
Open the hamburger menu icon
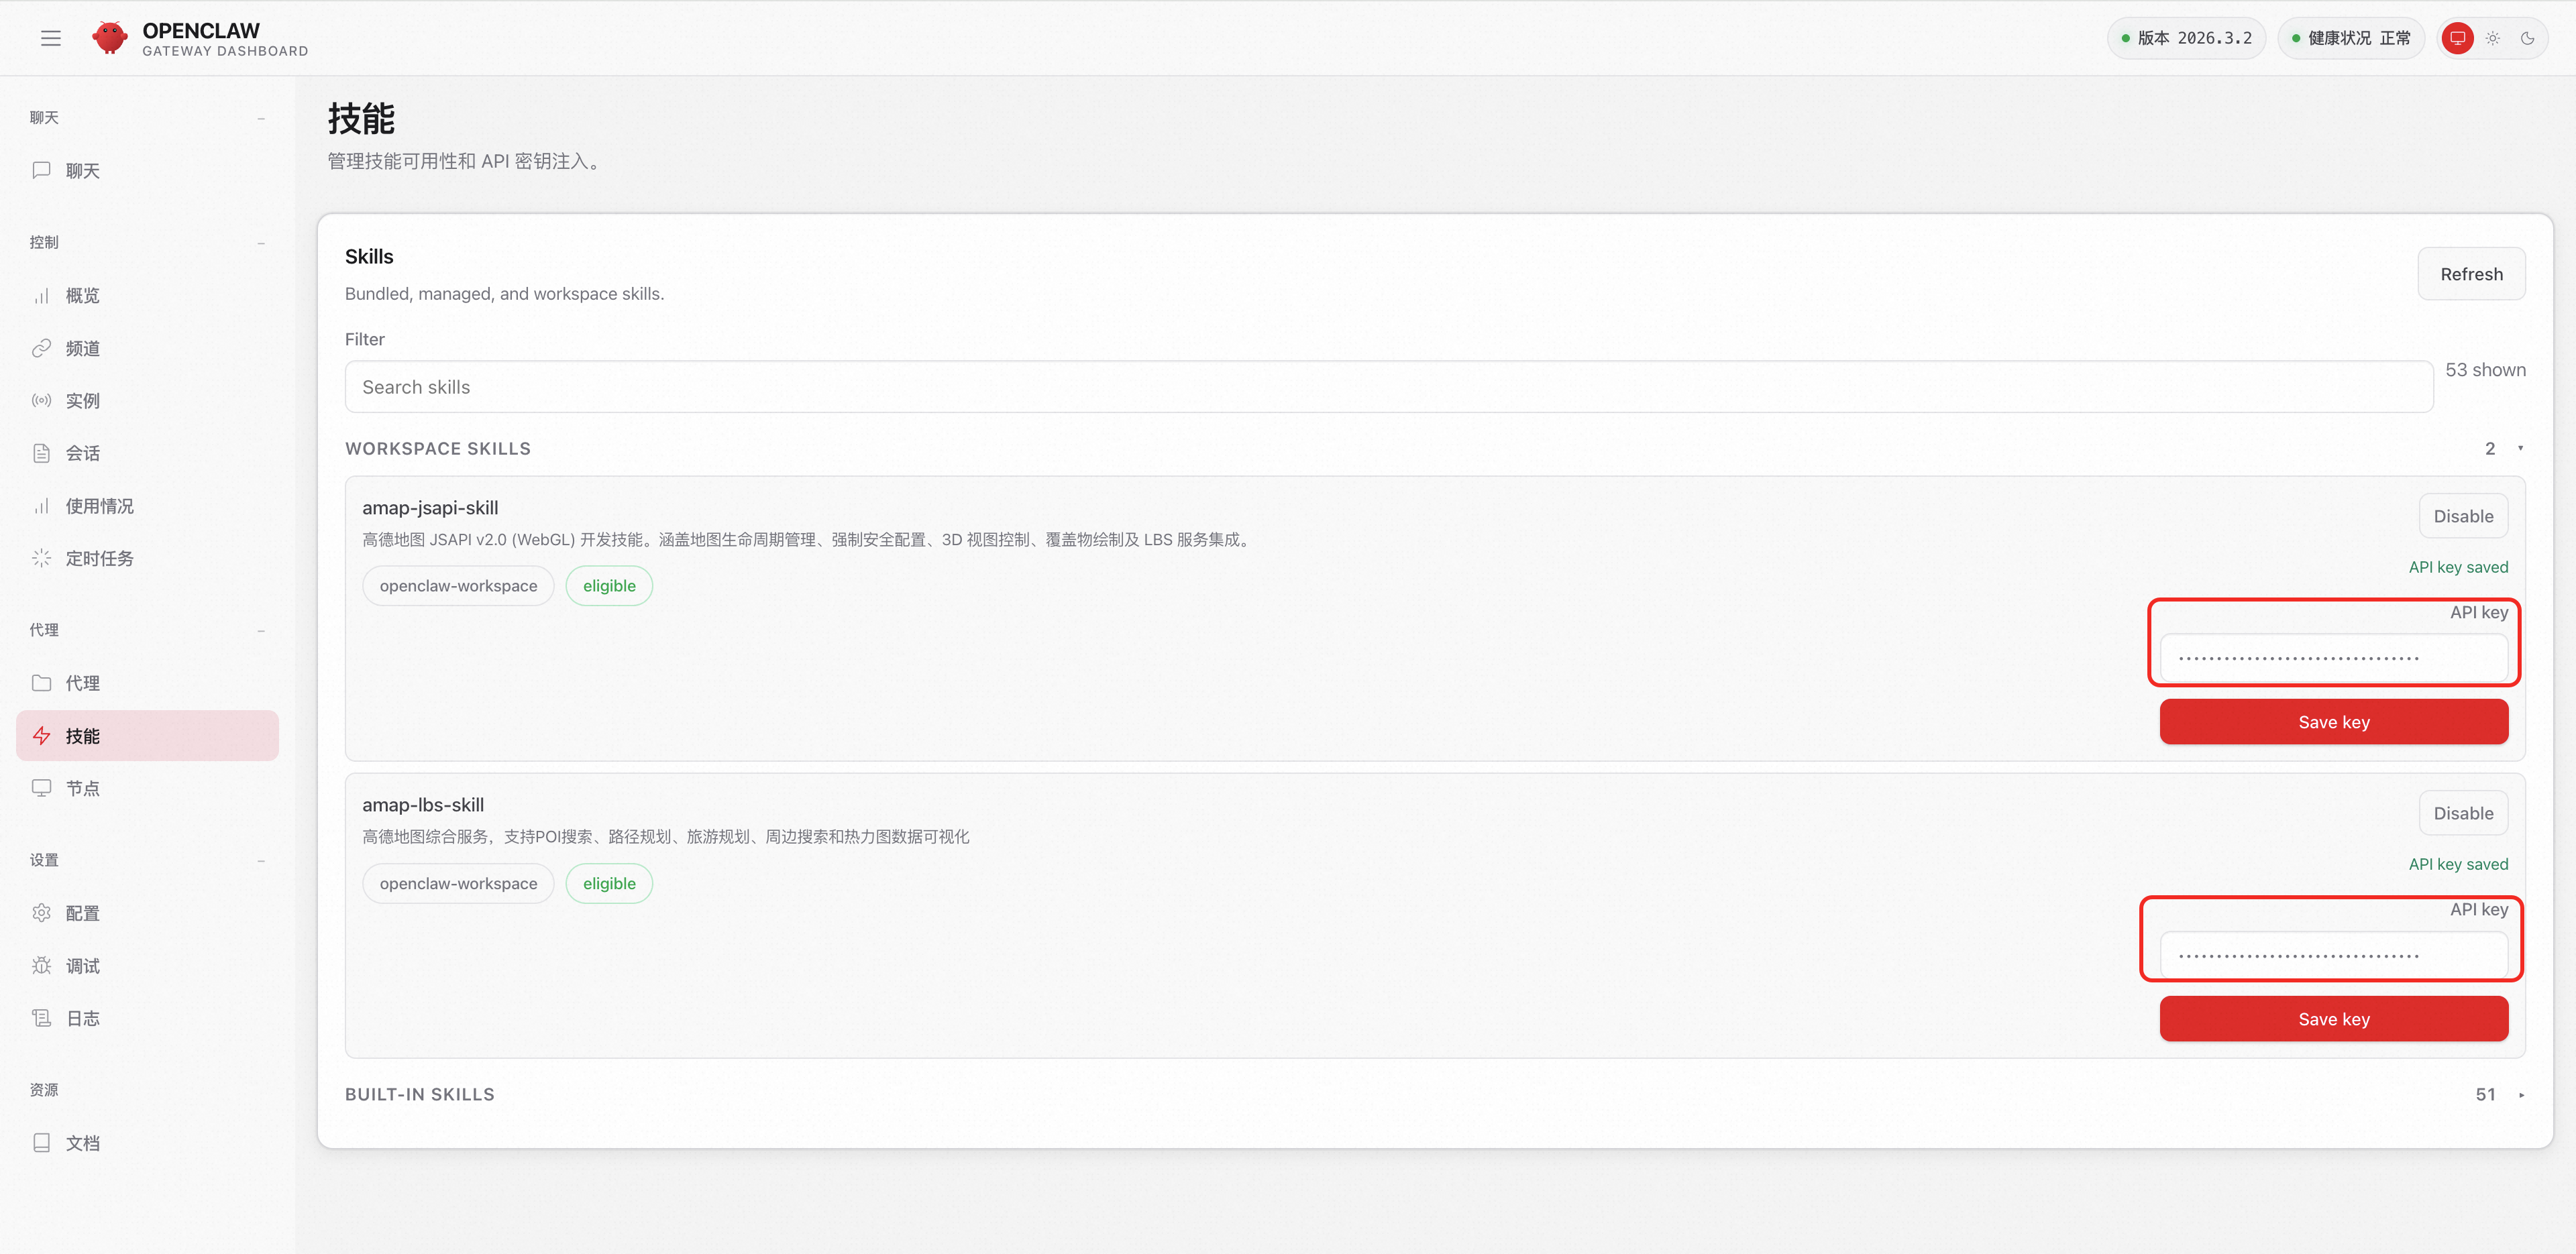click(x=51, y=38)
